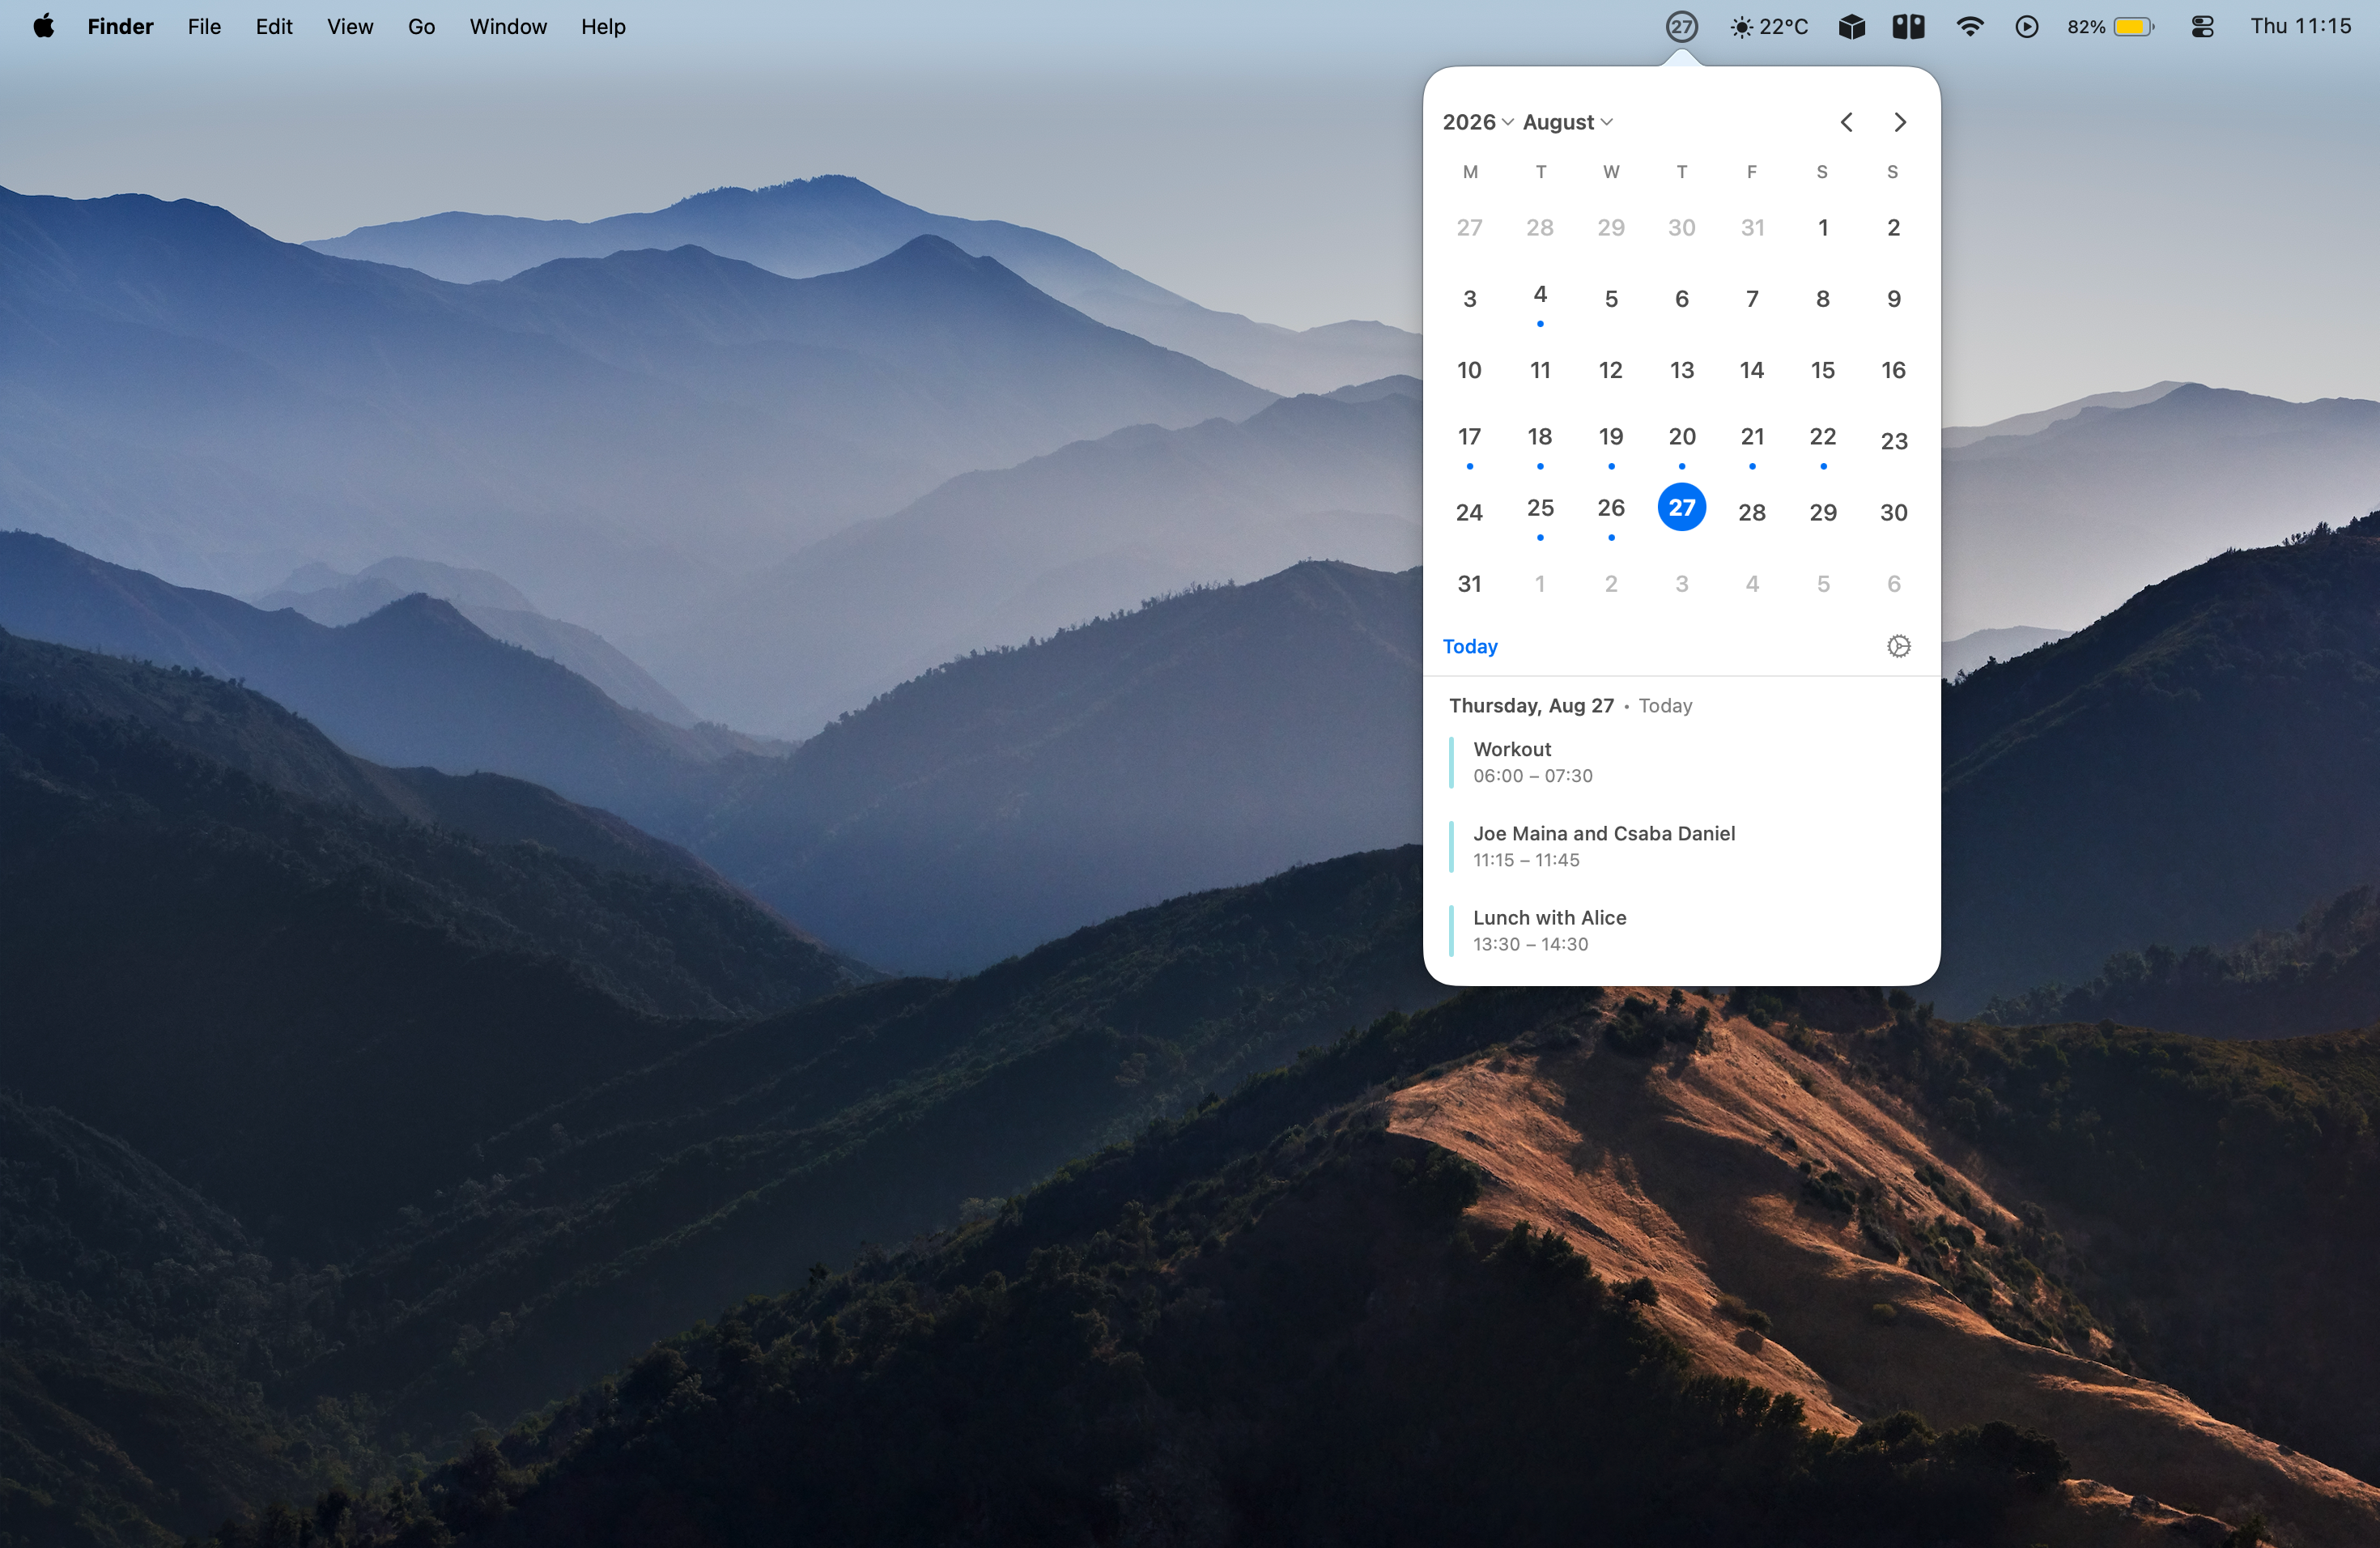This screenshot has width=2380, height=1548.
Task: Open the Finder menu
Action: pyautogui.click(x=120, y=27)
